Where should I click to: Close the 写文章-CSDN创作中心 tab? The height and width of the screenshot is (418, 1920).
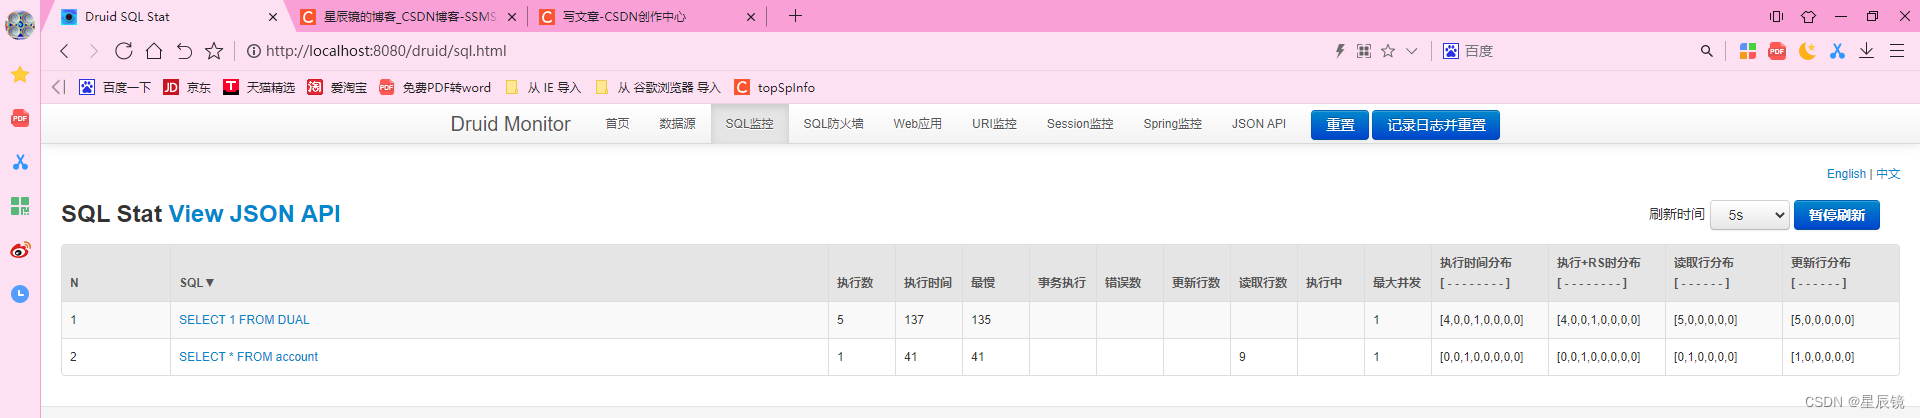tap(751, 17)
